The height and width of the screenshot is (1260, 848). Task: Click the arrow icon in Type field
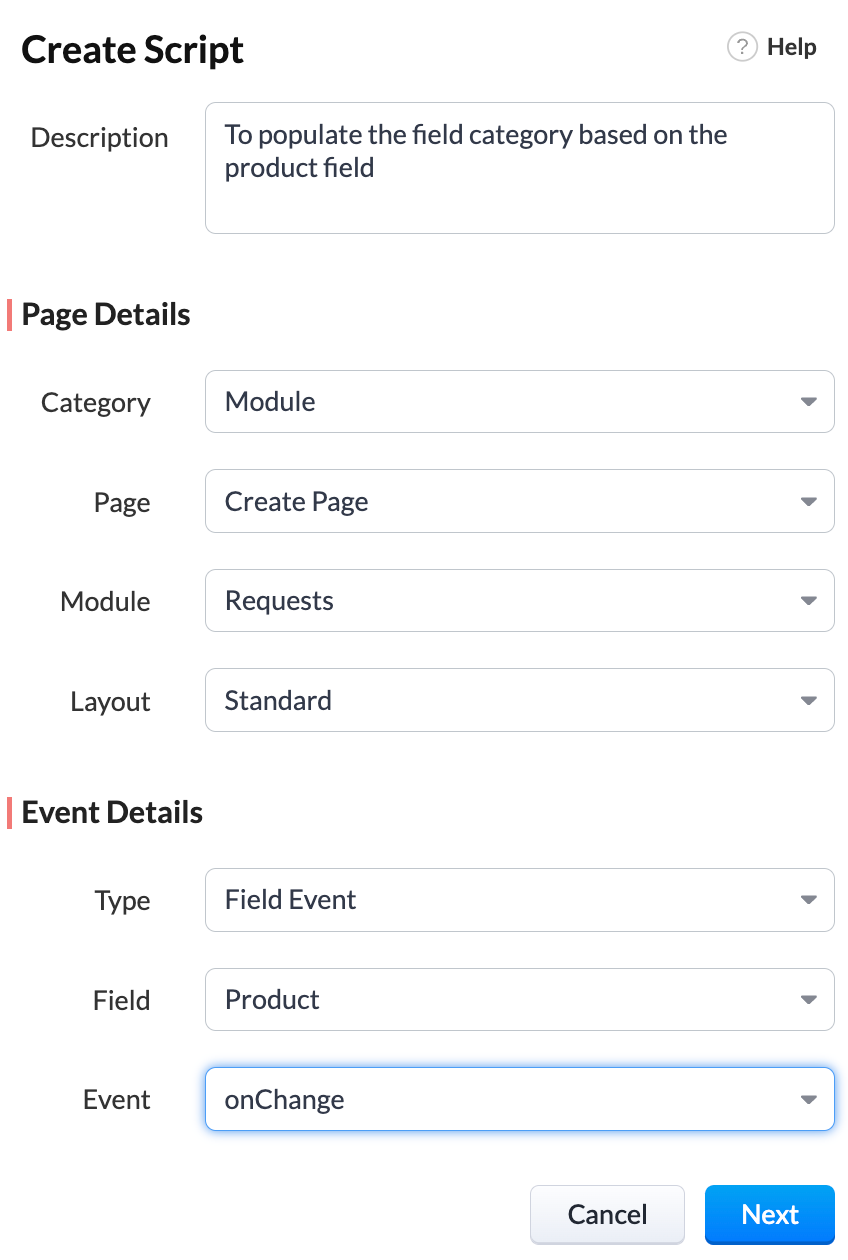point(809,900)
